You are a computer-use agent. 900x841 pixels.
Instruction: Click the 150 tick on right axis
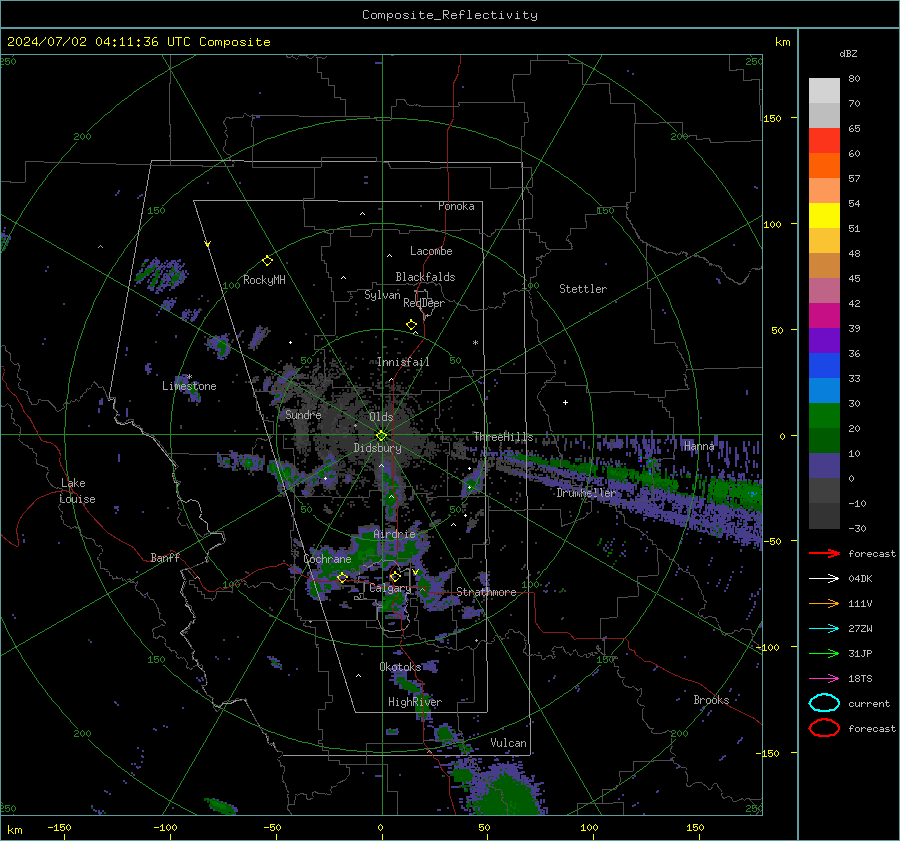tap(773, 118)
